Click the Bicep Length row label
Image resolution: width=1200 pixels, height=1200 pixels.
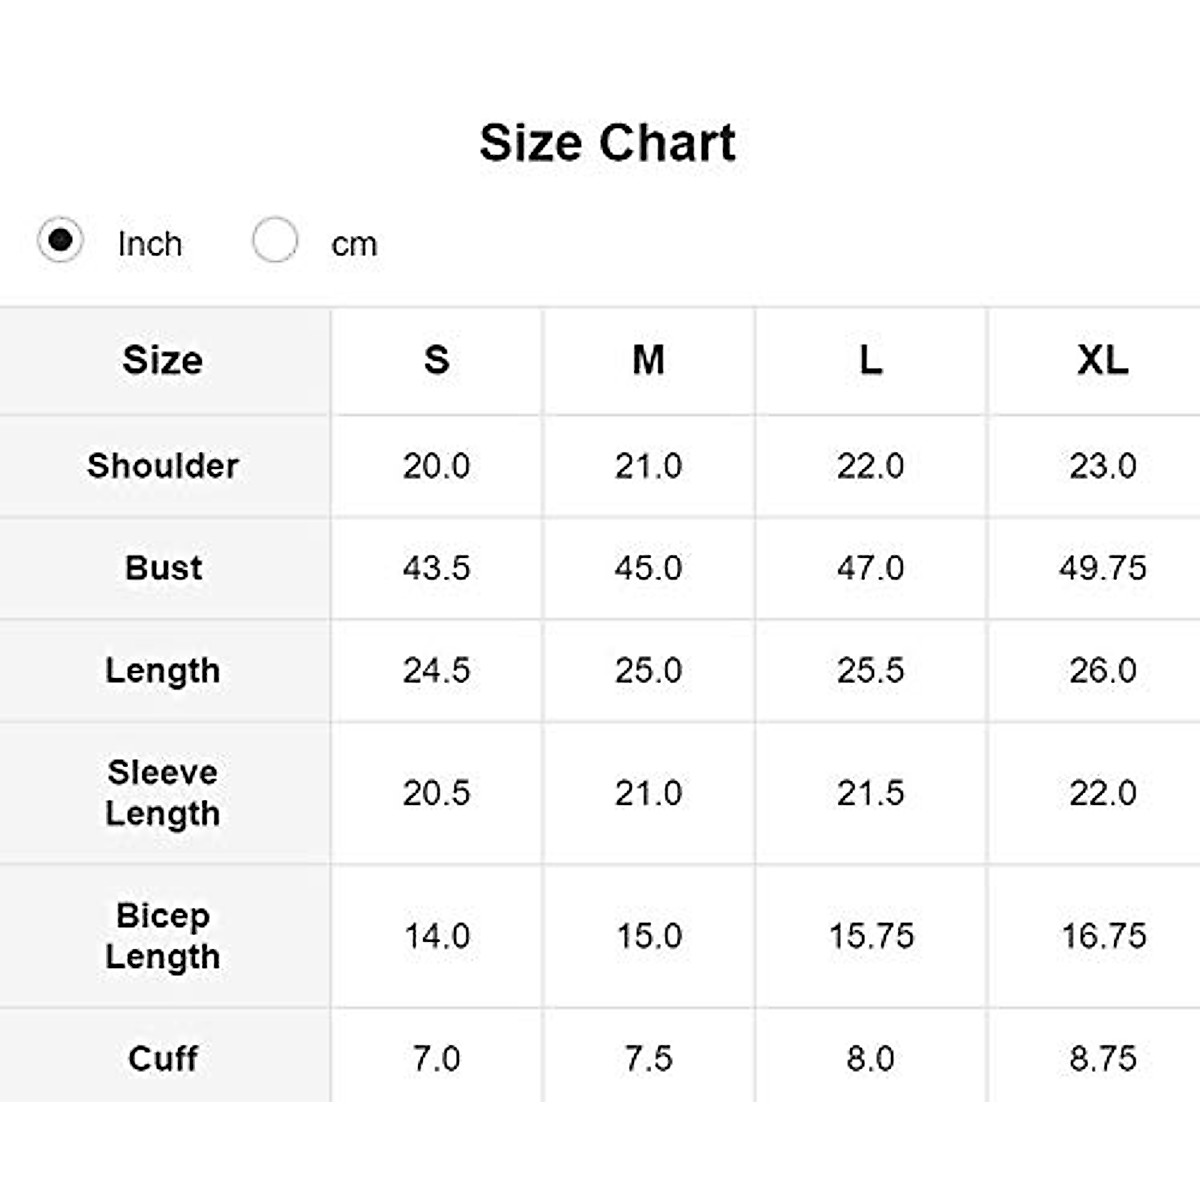(x=163, y=935)
